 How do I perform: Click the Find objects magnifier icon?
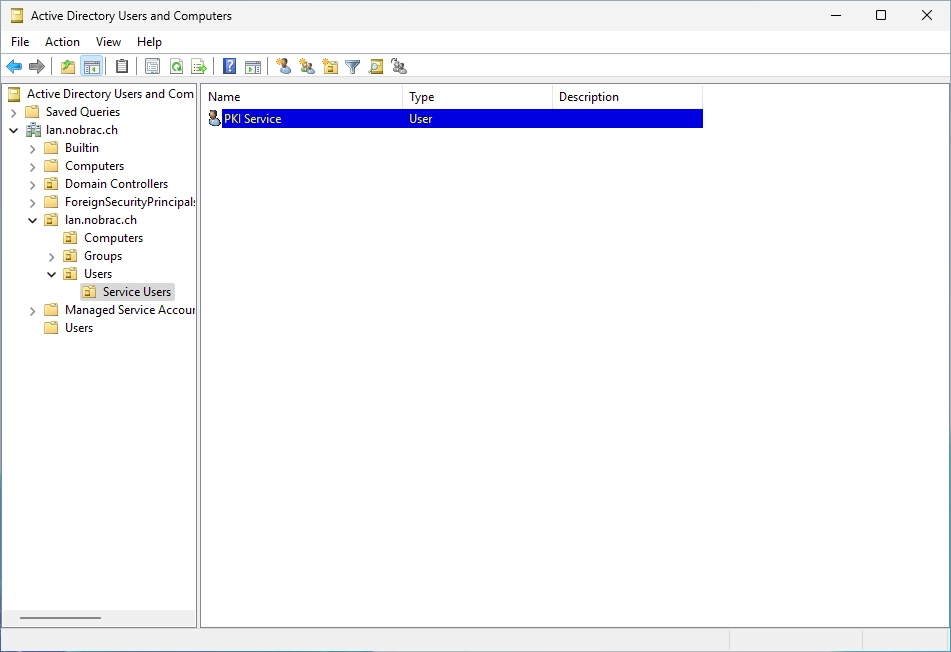376,67
